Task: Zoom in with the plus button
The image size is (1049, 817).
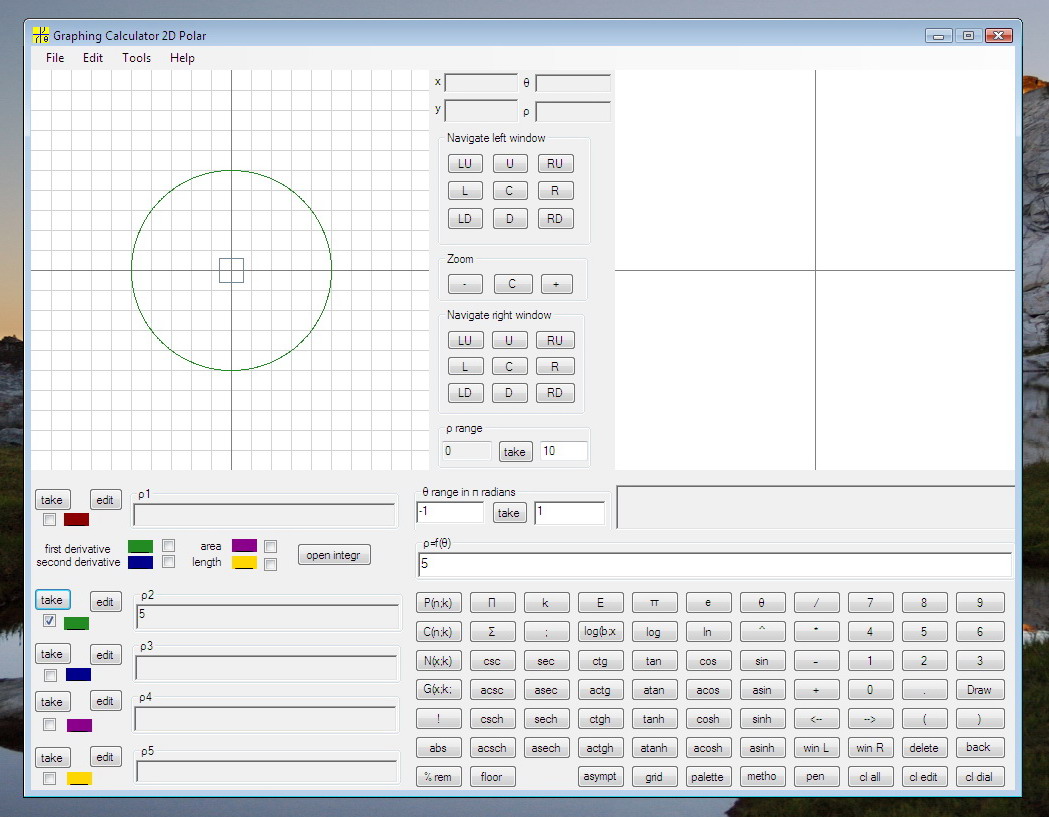Action: tap(556, 284)
